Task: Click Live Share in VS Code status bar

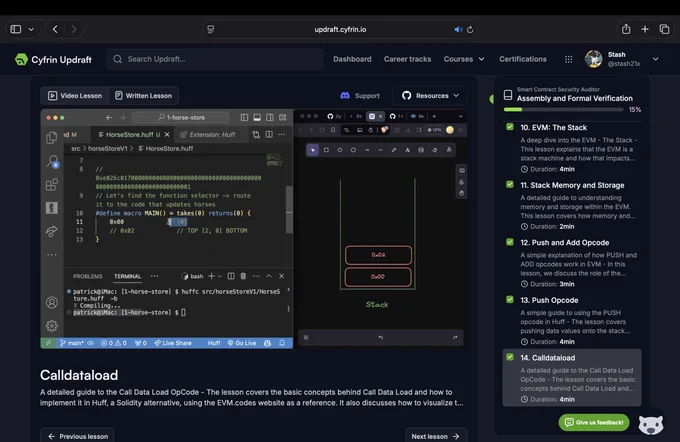Action: (x=173, y=343)
